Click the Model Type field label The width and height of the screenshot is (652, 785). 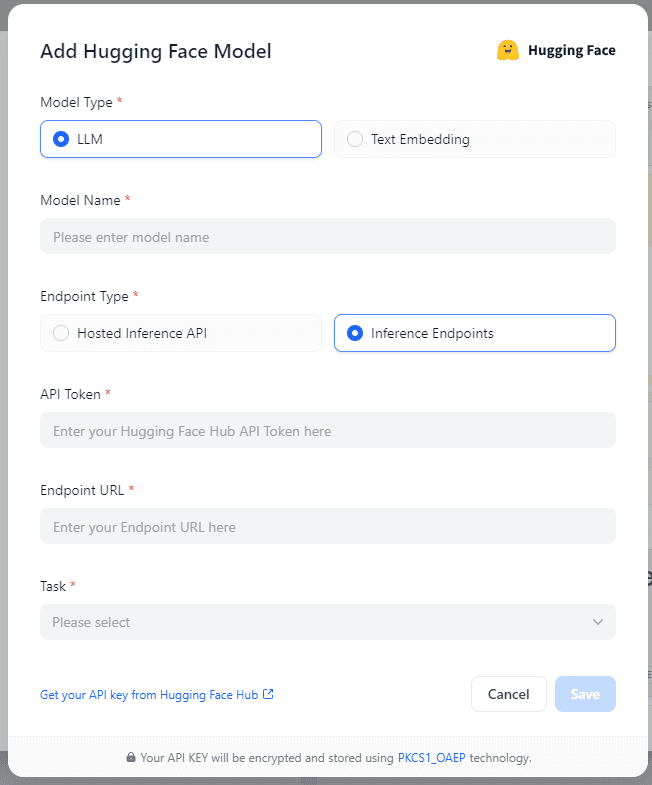coord(76,102)
